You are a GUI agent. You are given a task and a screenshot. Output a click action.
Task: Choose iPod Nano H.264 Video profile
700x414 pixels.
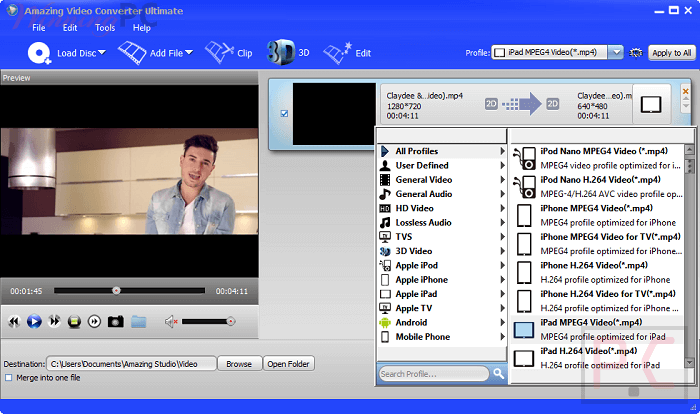[597, 187]
